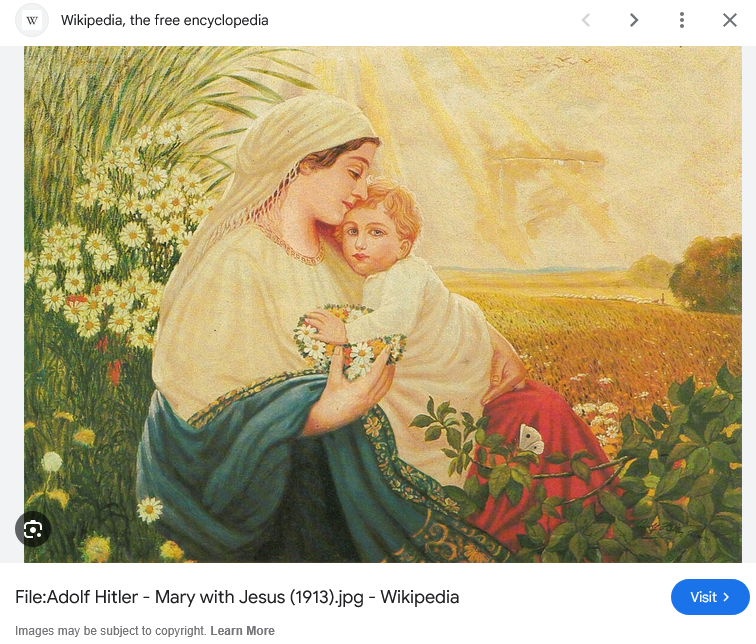
Task: Go back with the previous image arrow
Action: 586,20
